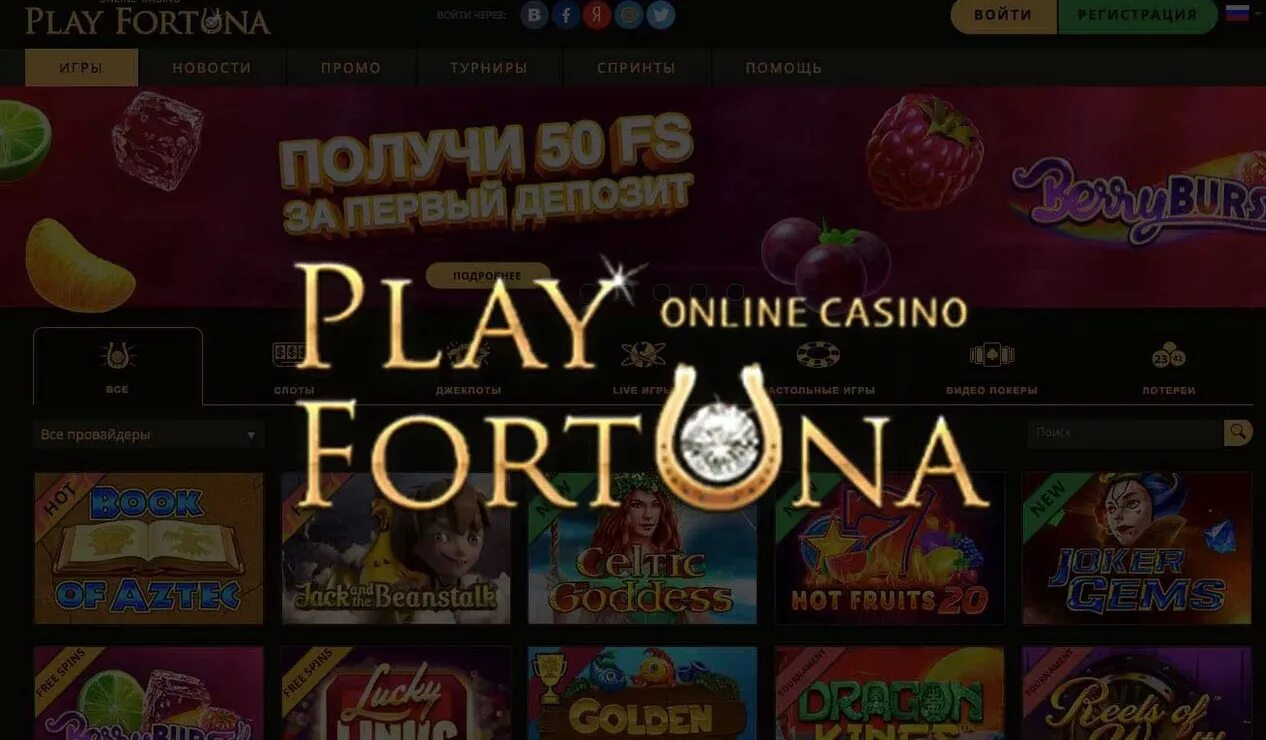
Task: Open the Joker Gems game thumbnail
Action: tap(1137, 549)
